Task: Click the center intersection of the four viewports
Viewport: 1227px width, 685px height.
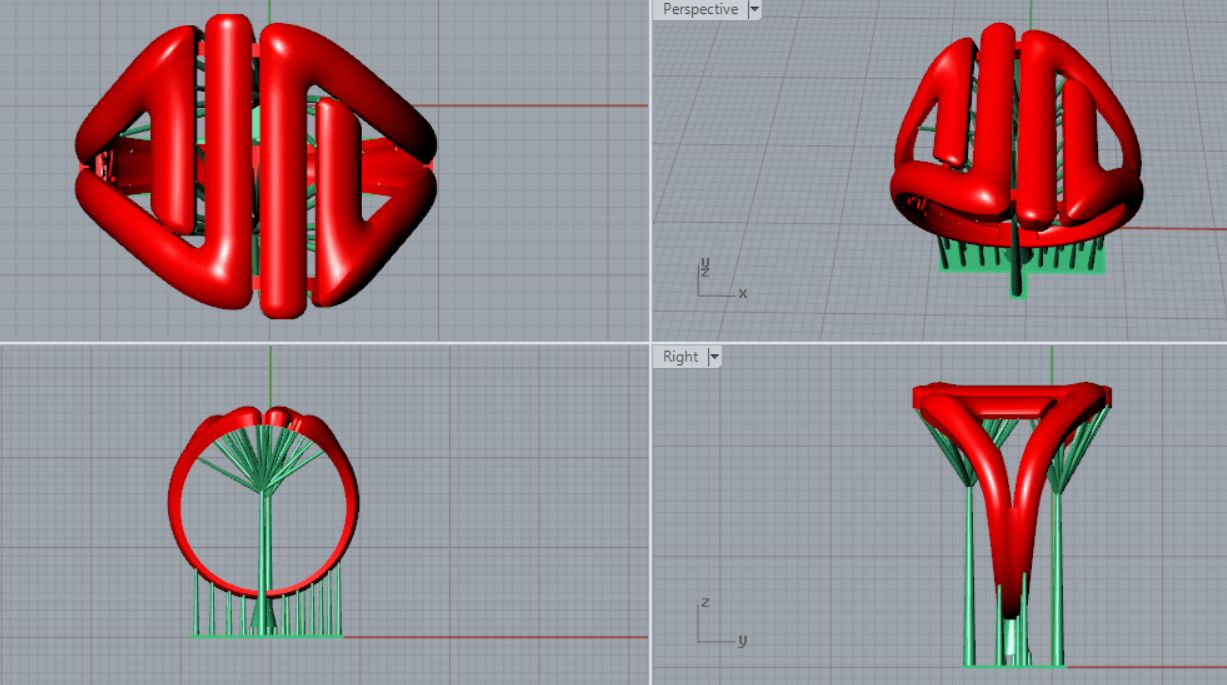Action: [x=650, y=343]
